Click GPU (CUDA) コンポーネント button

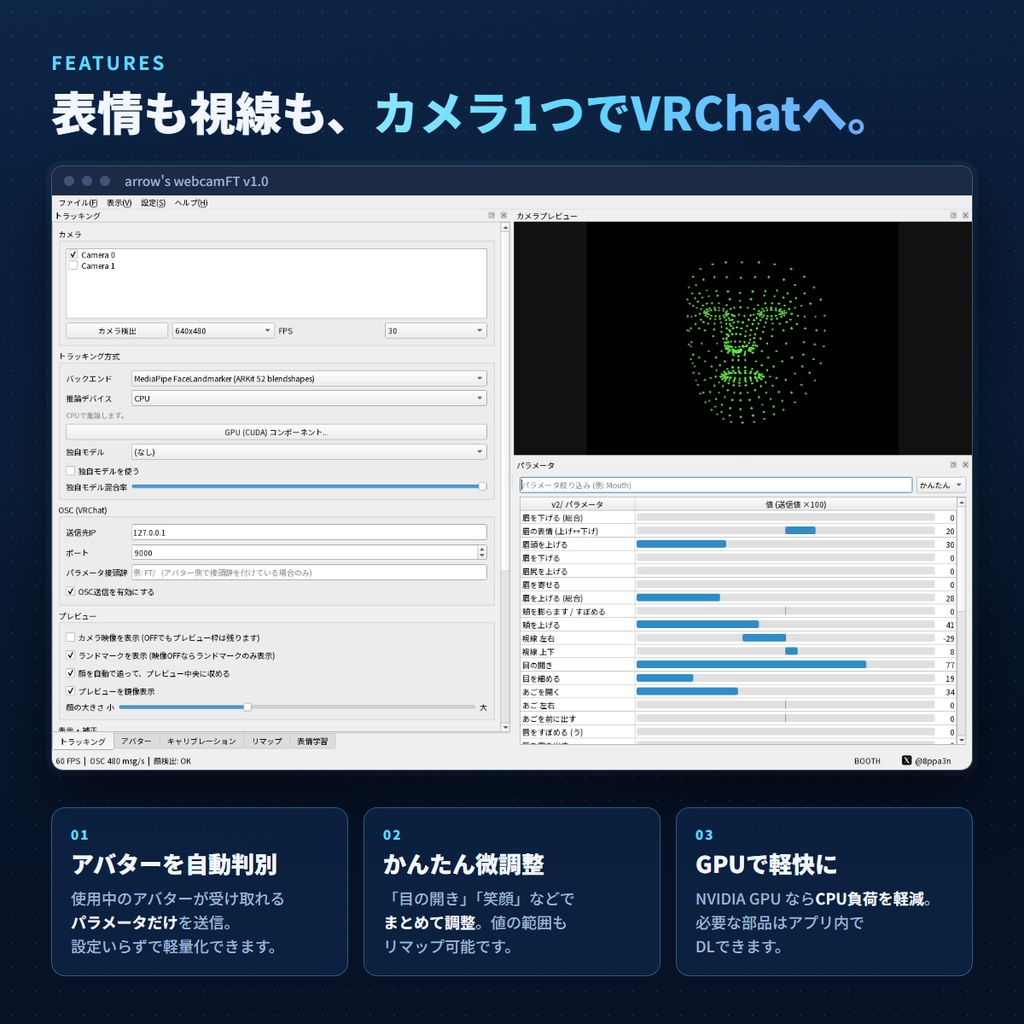(x=276, y=432)
